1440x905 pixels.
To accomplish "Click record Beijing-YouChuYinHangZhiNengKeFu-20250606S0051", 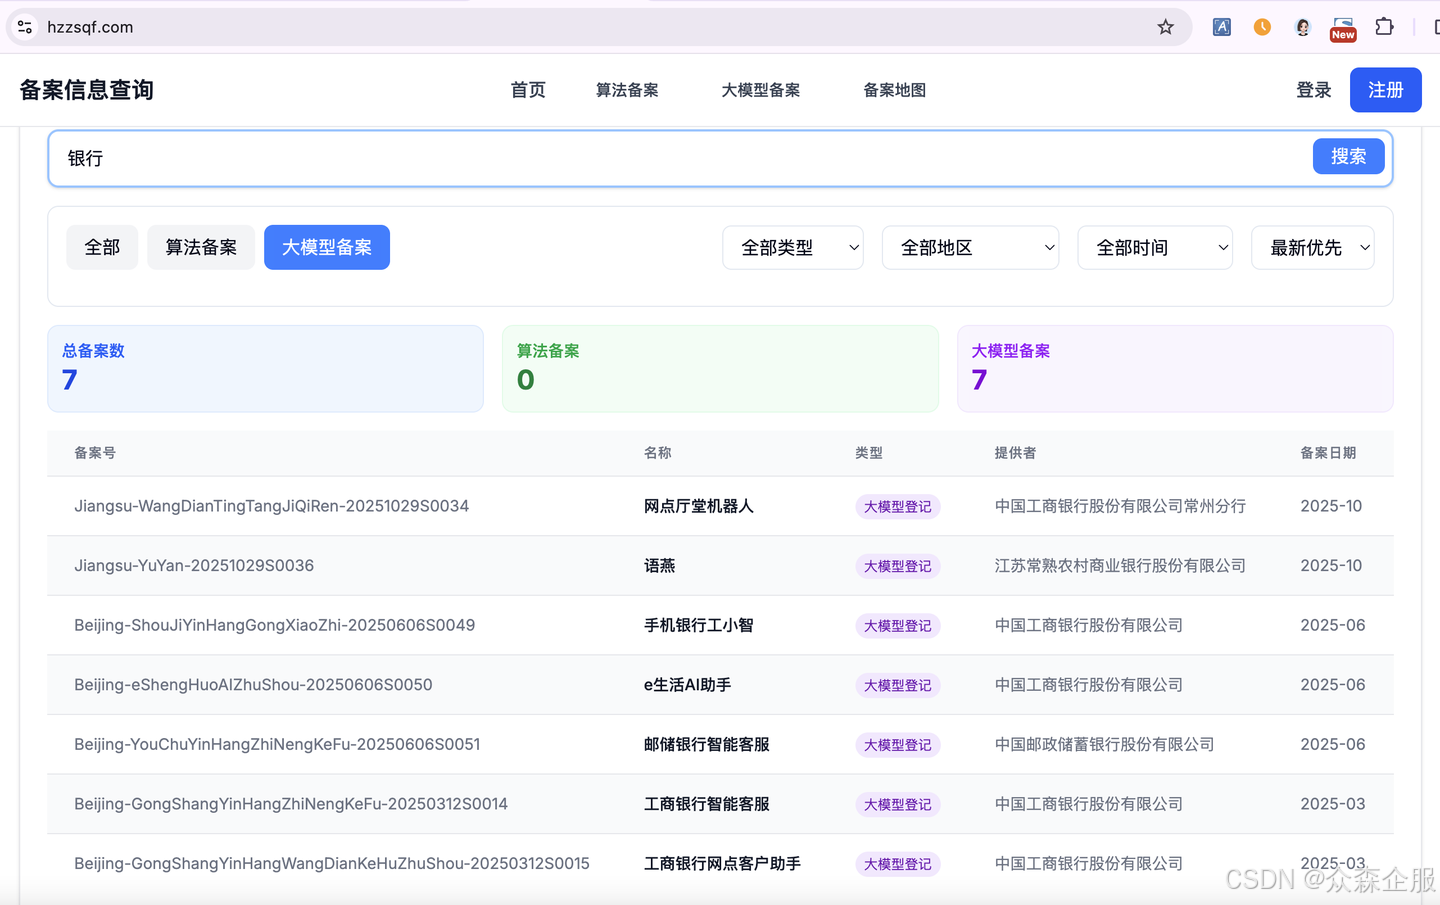I will pos(277,744).
